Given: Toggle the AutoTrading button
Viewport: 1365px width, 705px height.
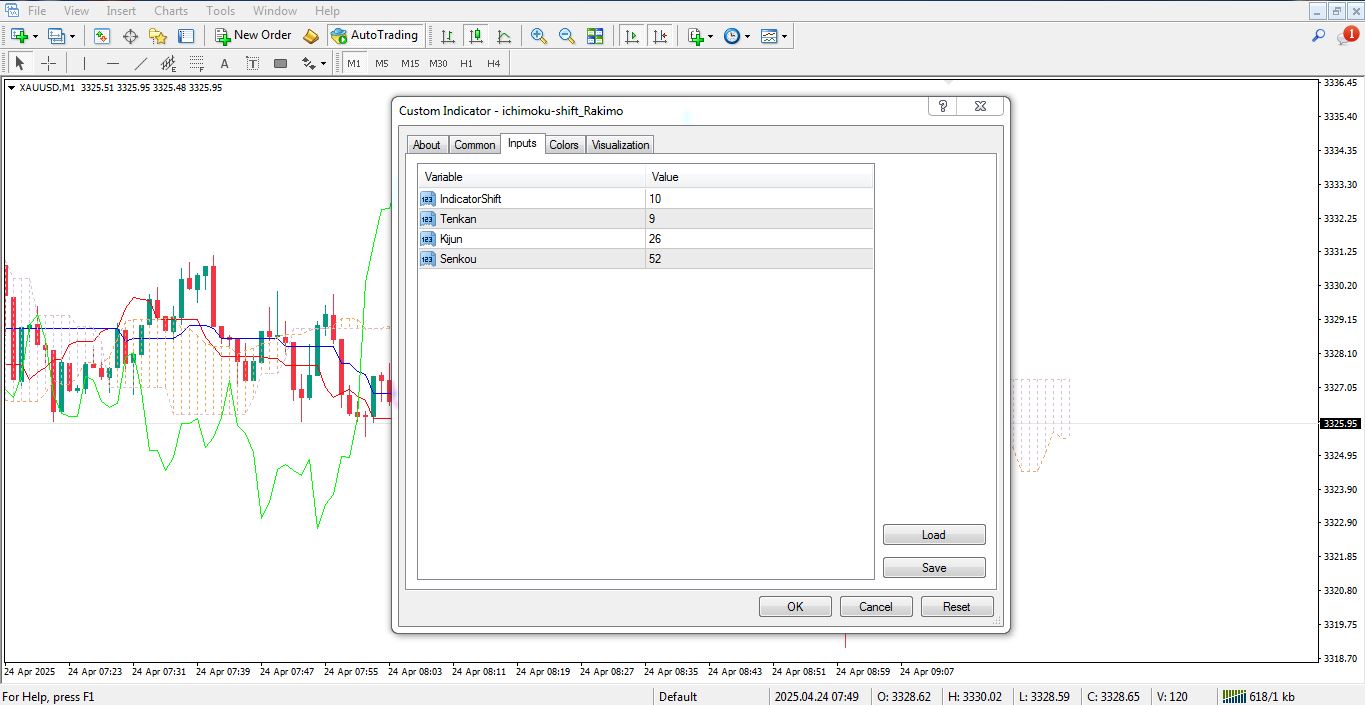Looking at the screenshot, I should [x=375, y=36].
